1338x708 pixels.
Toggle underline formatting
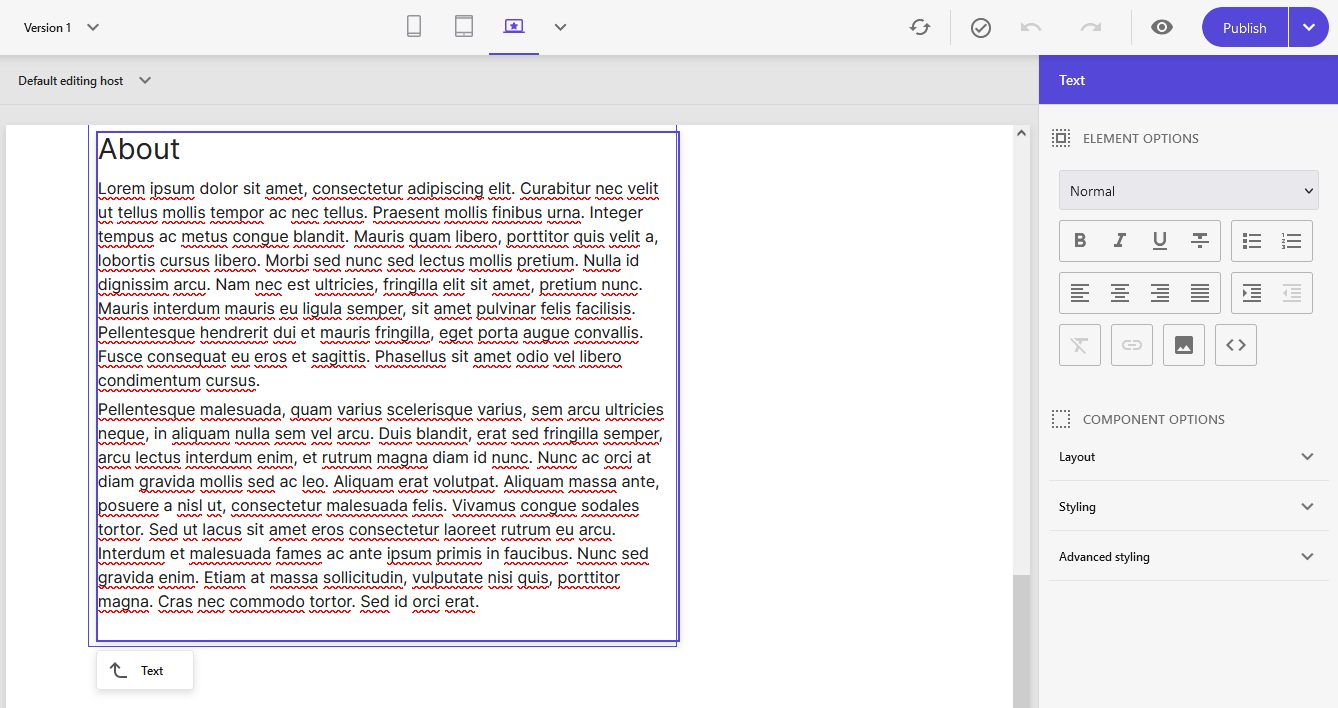click(x=1160, y=240)
